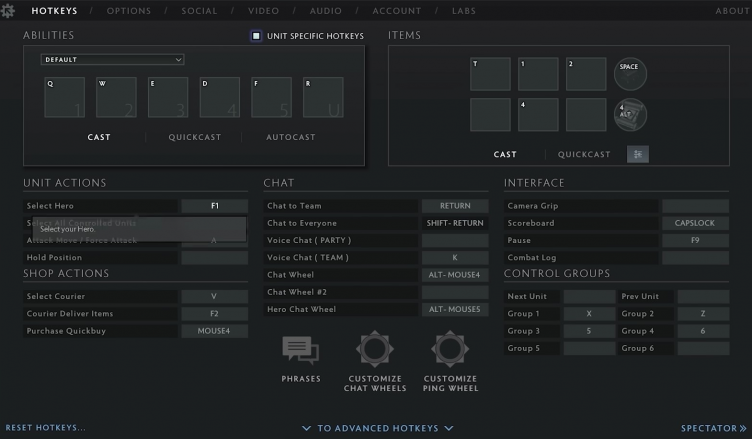Select the ALT round neutral item slot
This screenshot has width=752, height=439.
point(630,114)
